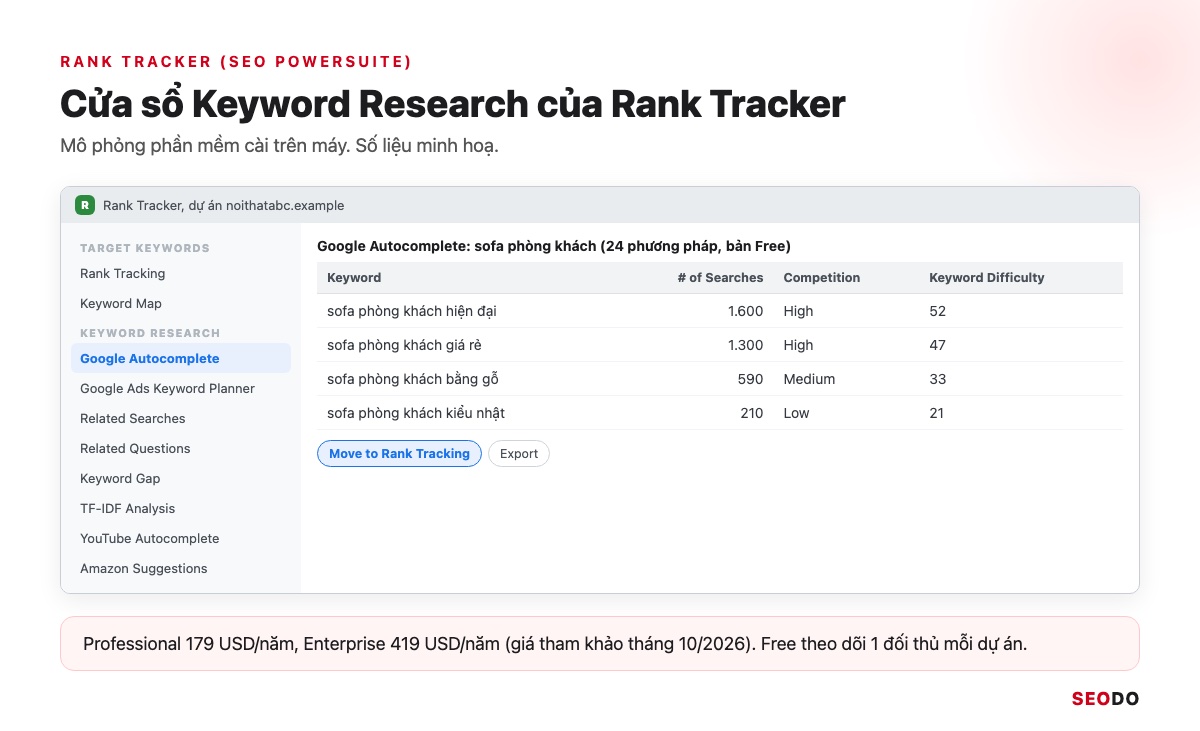
Task: Sort by Competition column header
Action: (821, 277)
